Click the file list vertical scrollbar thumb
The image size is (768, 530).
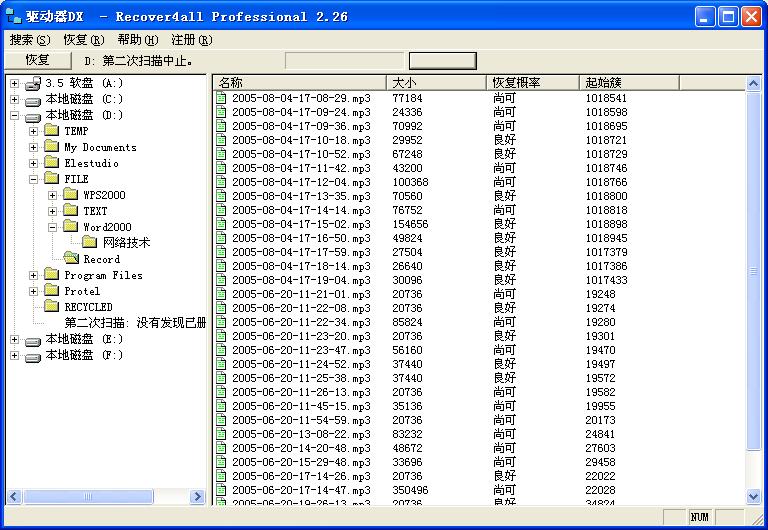(x=753, y=272)
